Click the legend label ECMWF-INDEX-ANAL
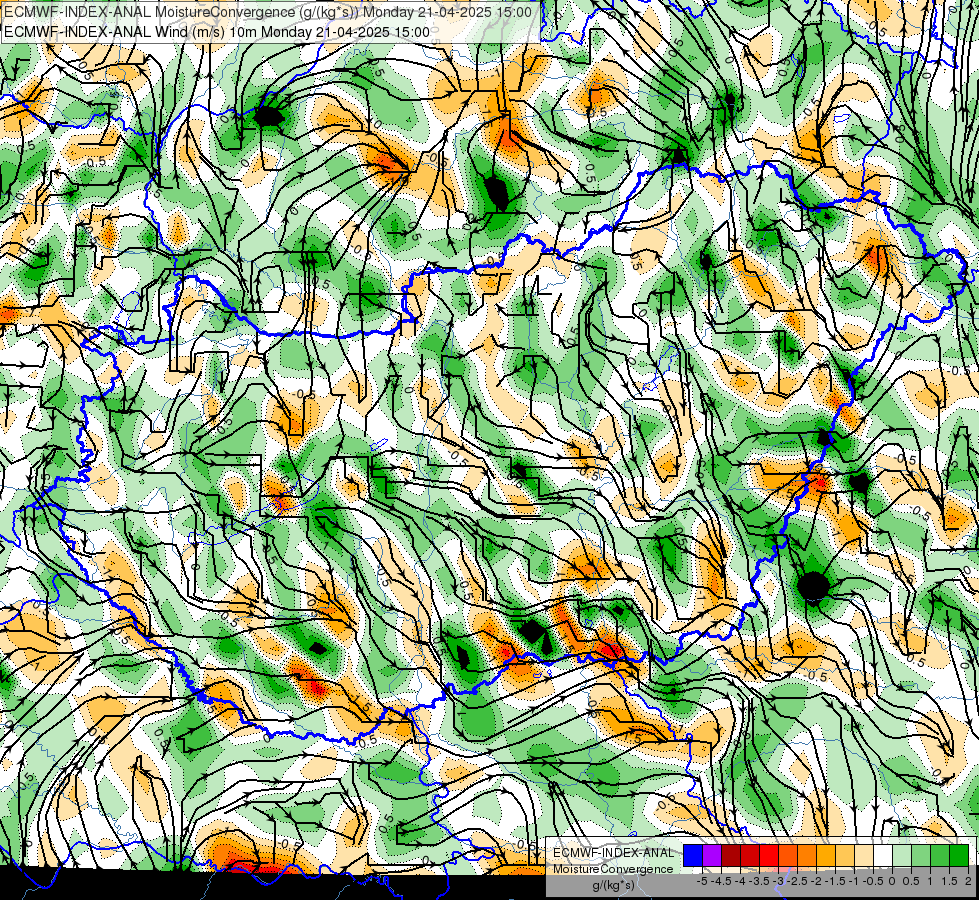979x900 pixels. pos(614,853)
